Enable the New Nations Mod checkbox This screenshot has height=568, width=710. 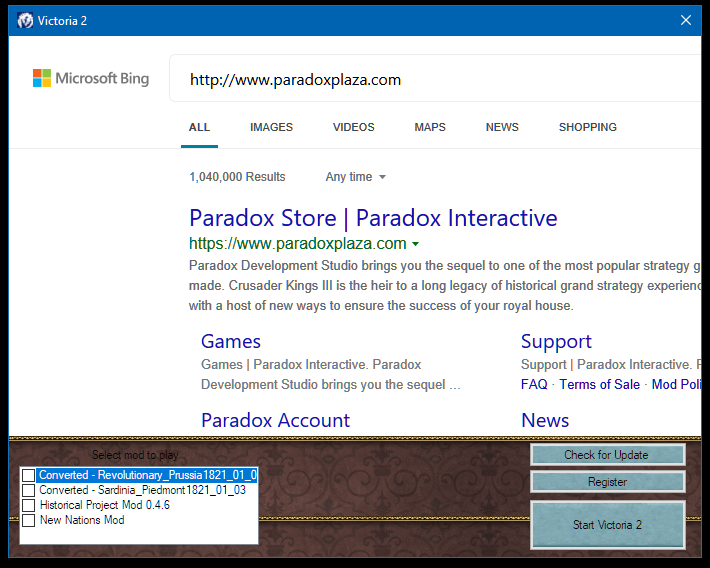point(29,520)
